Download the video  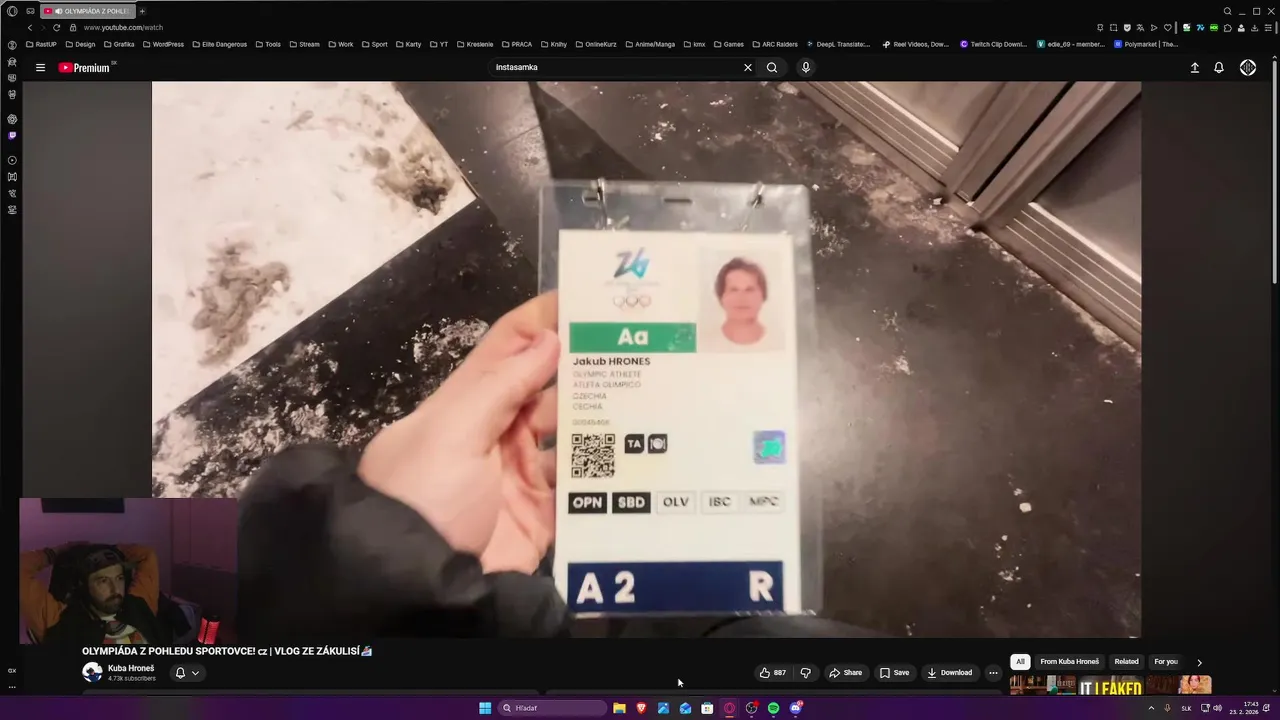click(949, 673)
